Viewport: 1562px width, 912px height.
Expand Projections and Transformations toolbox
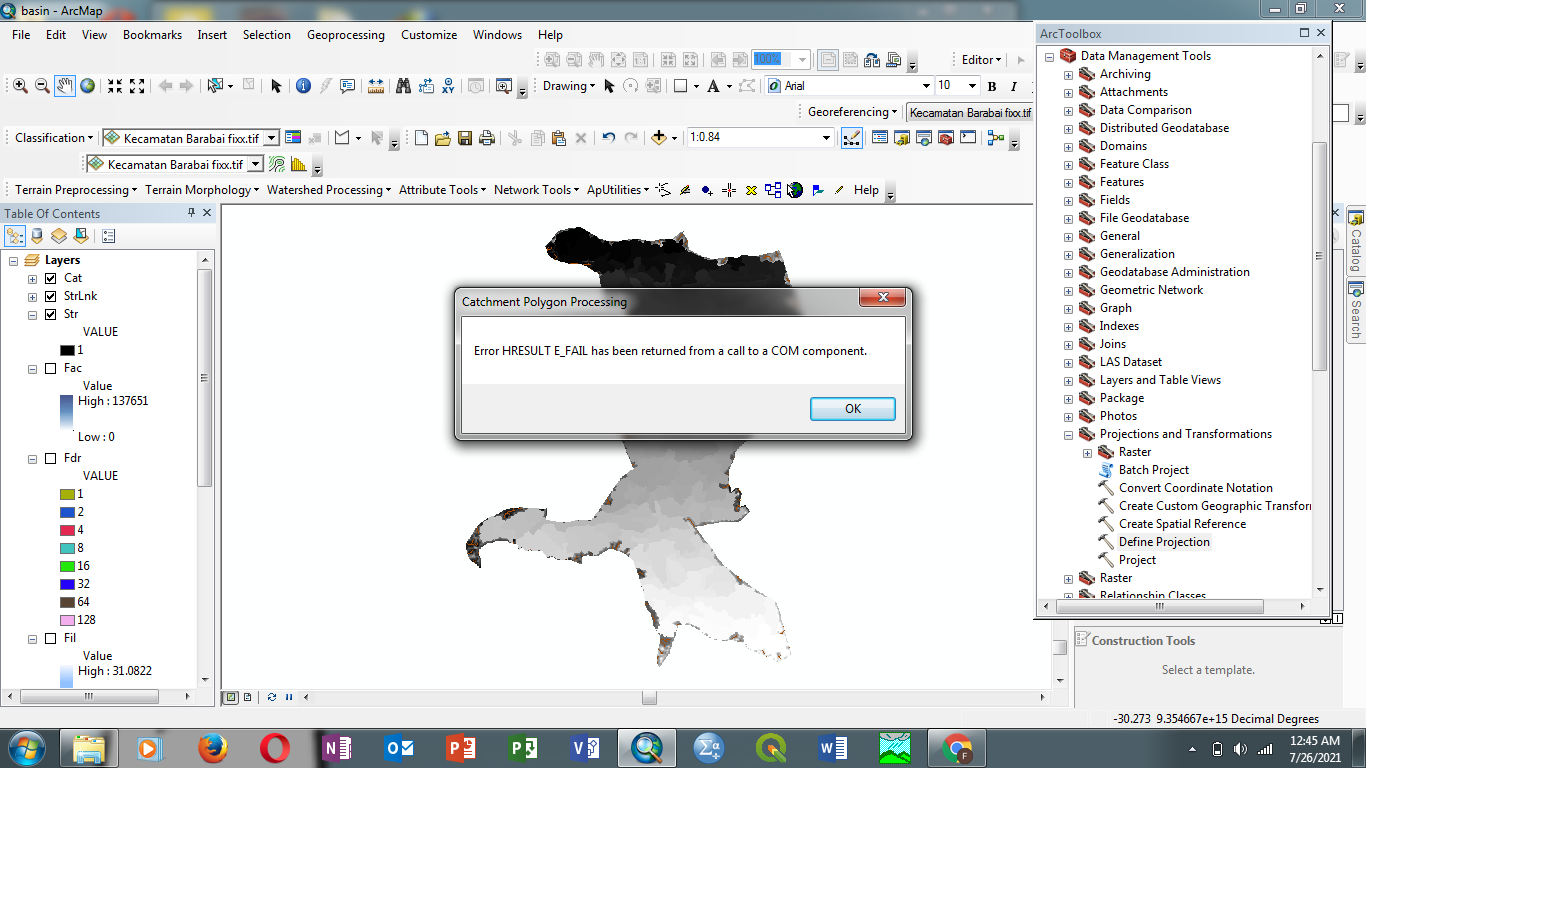click(x=1068, y=433)
